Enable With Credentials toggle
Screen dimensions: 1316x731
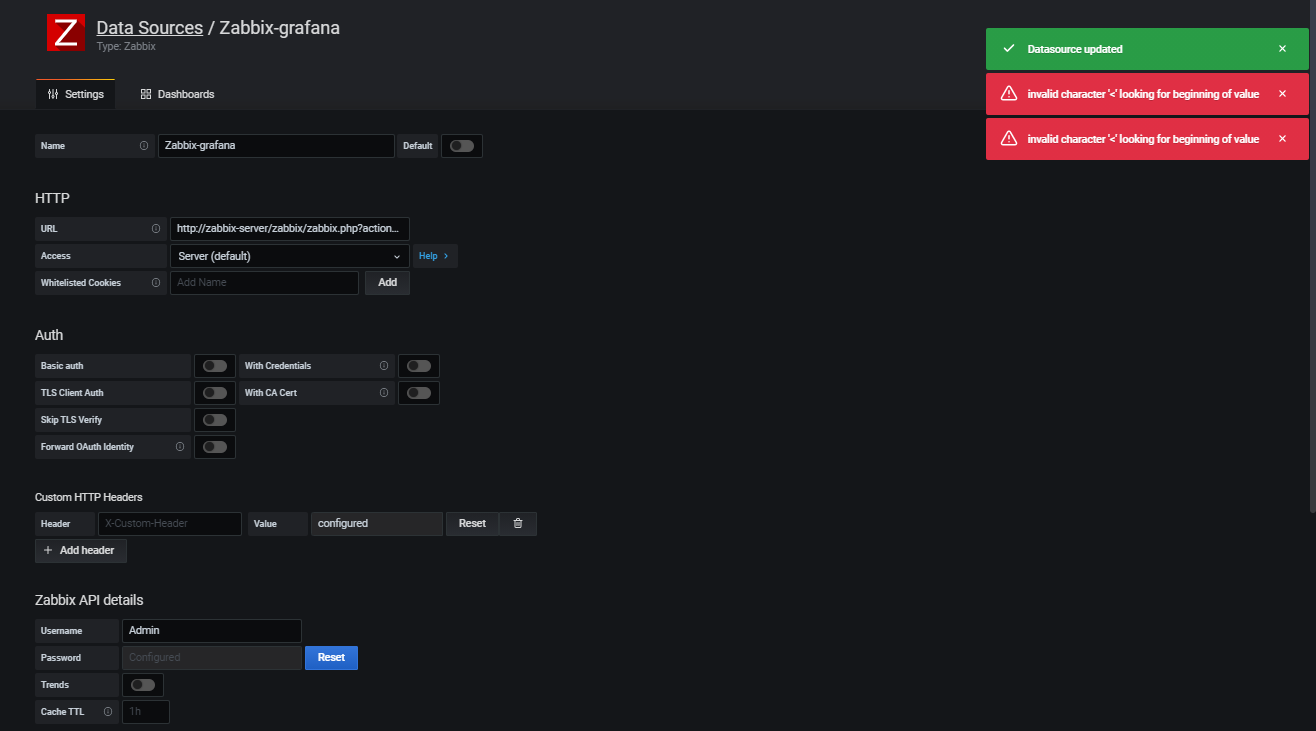click(x=419, y=366)
